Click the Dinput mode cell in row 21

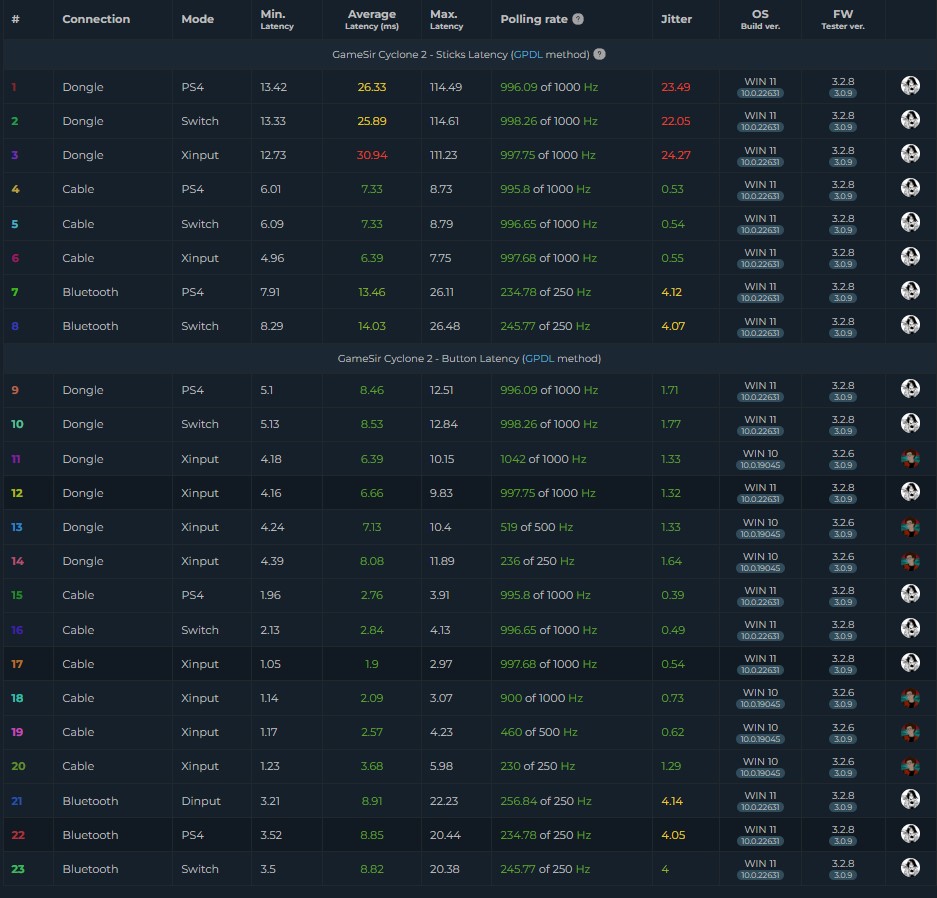pos(201,801)
